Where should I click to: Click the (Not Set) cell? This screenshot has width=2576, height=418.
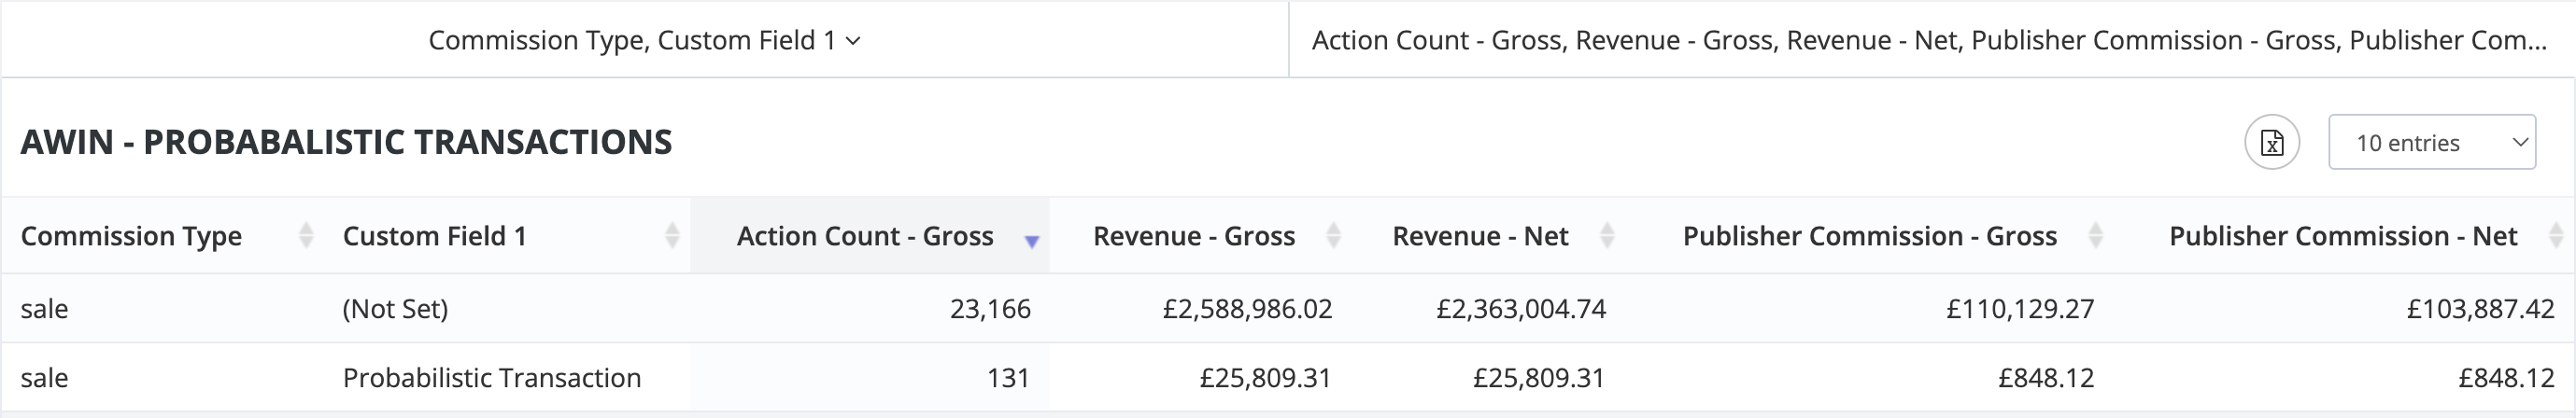(395, 309)
